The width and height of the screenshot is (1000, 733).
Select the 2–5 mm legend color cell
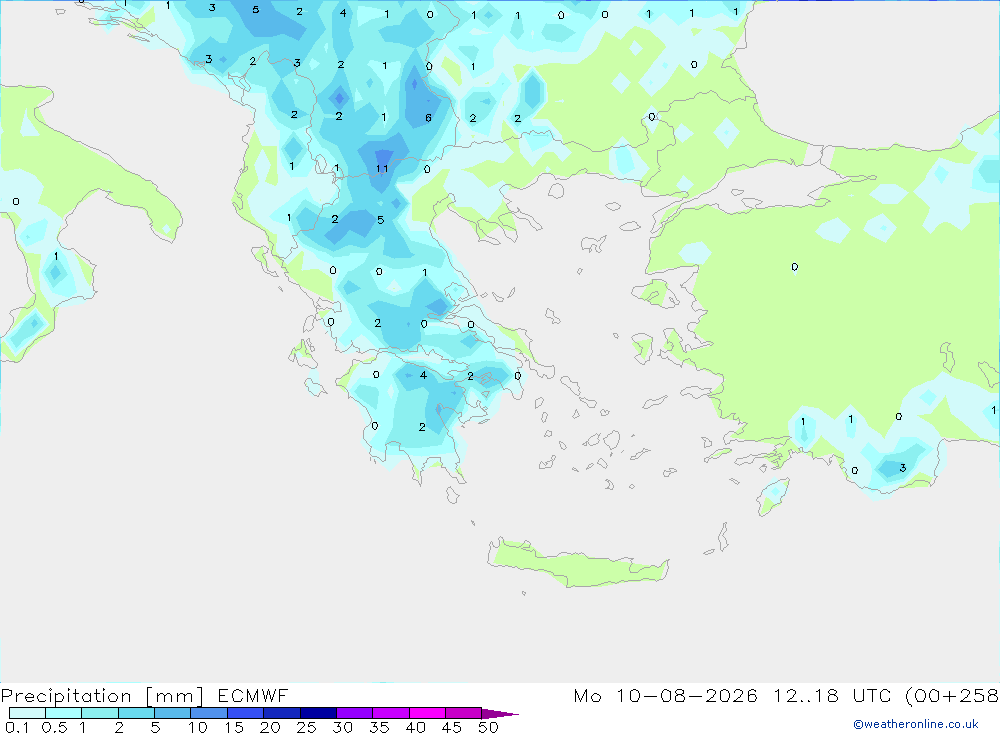136,713
